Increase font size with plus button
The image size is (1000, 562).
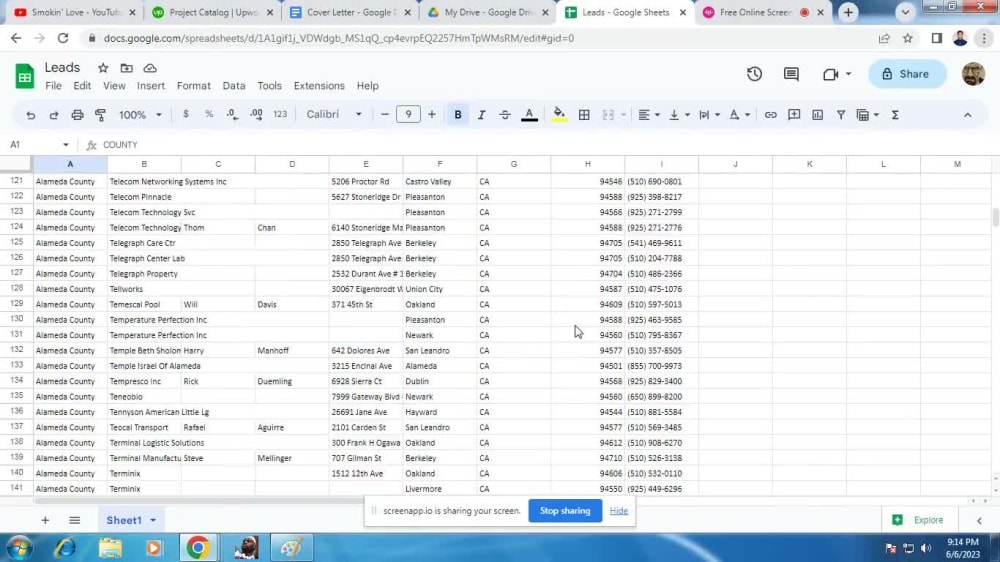coord(432,115)
